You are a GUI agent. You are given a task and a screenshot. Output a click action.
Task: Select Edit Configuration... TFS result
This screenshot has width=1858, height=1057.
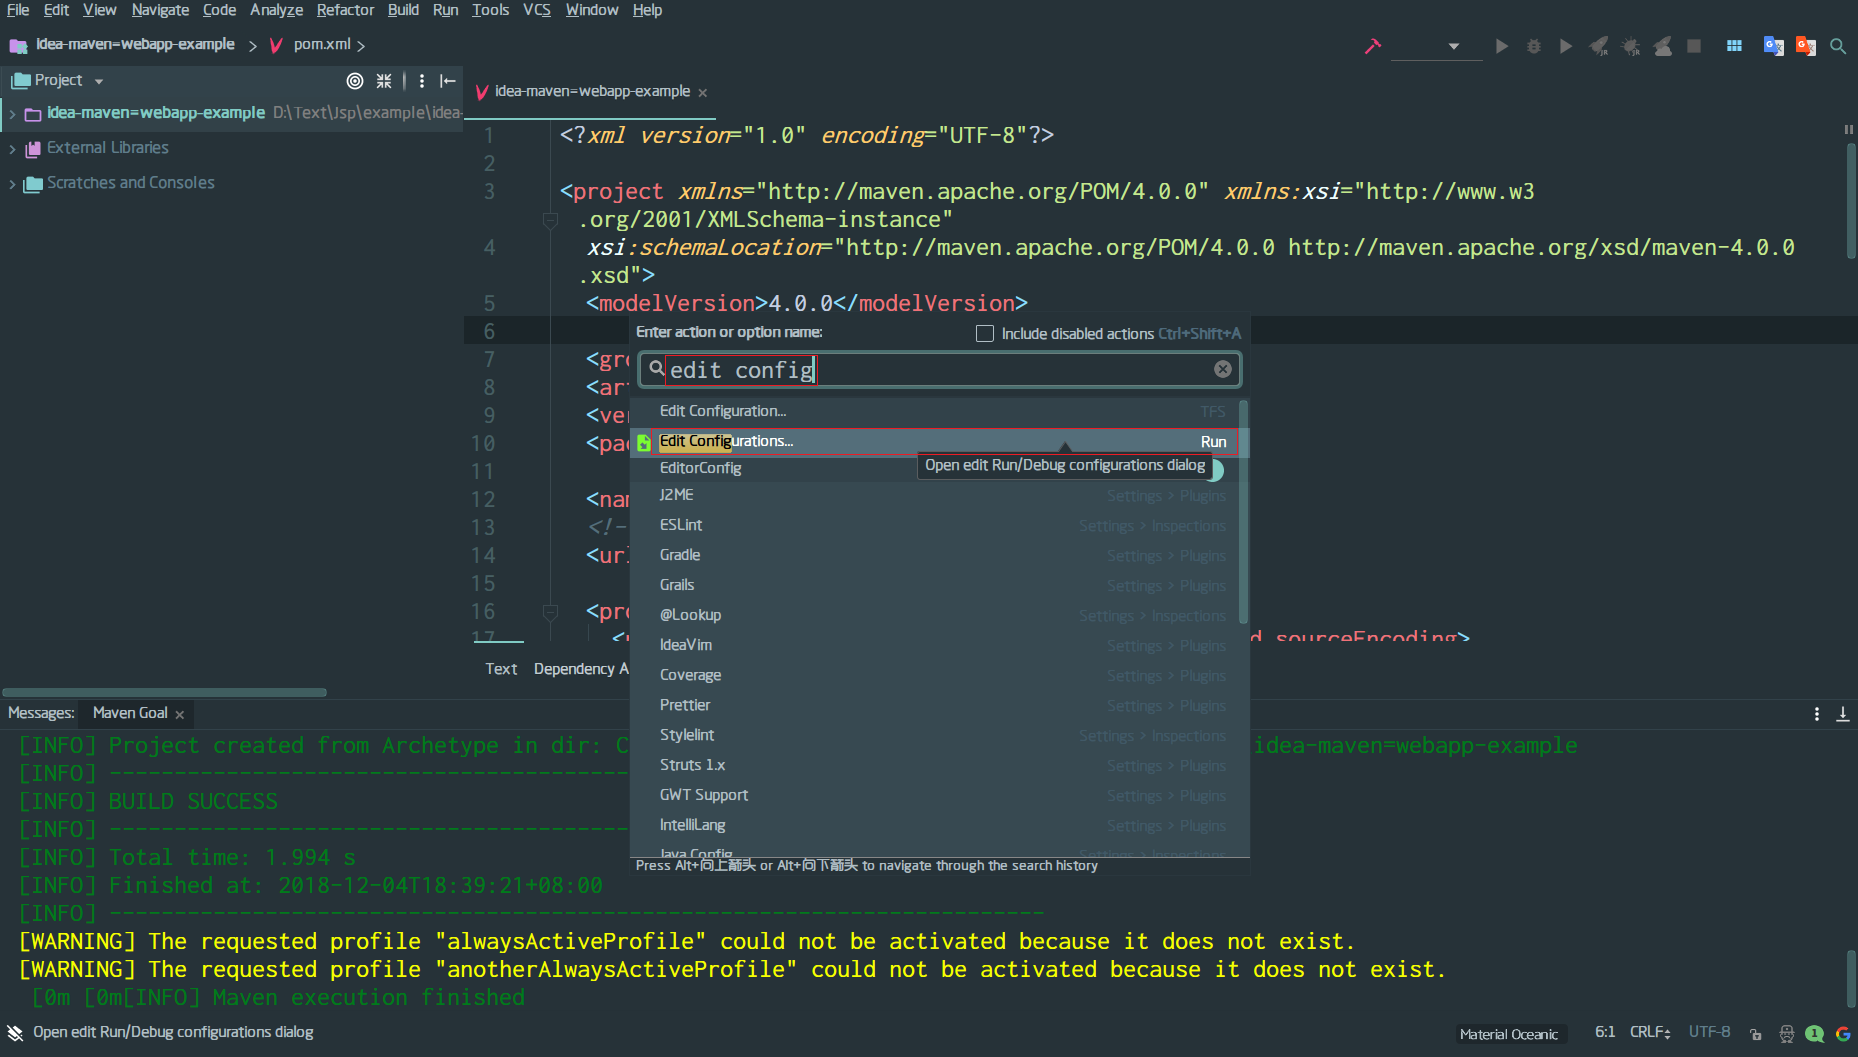[935, 411]
